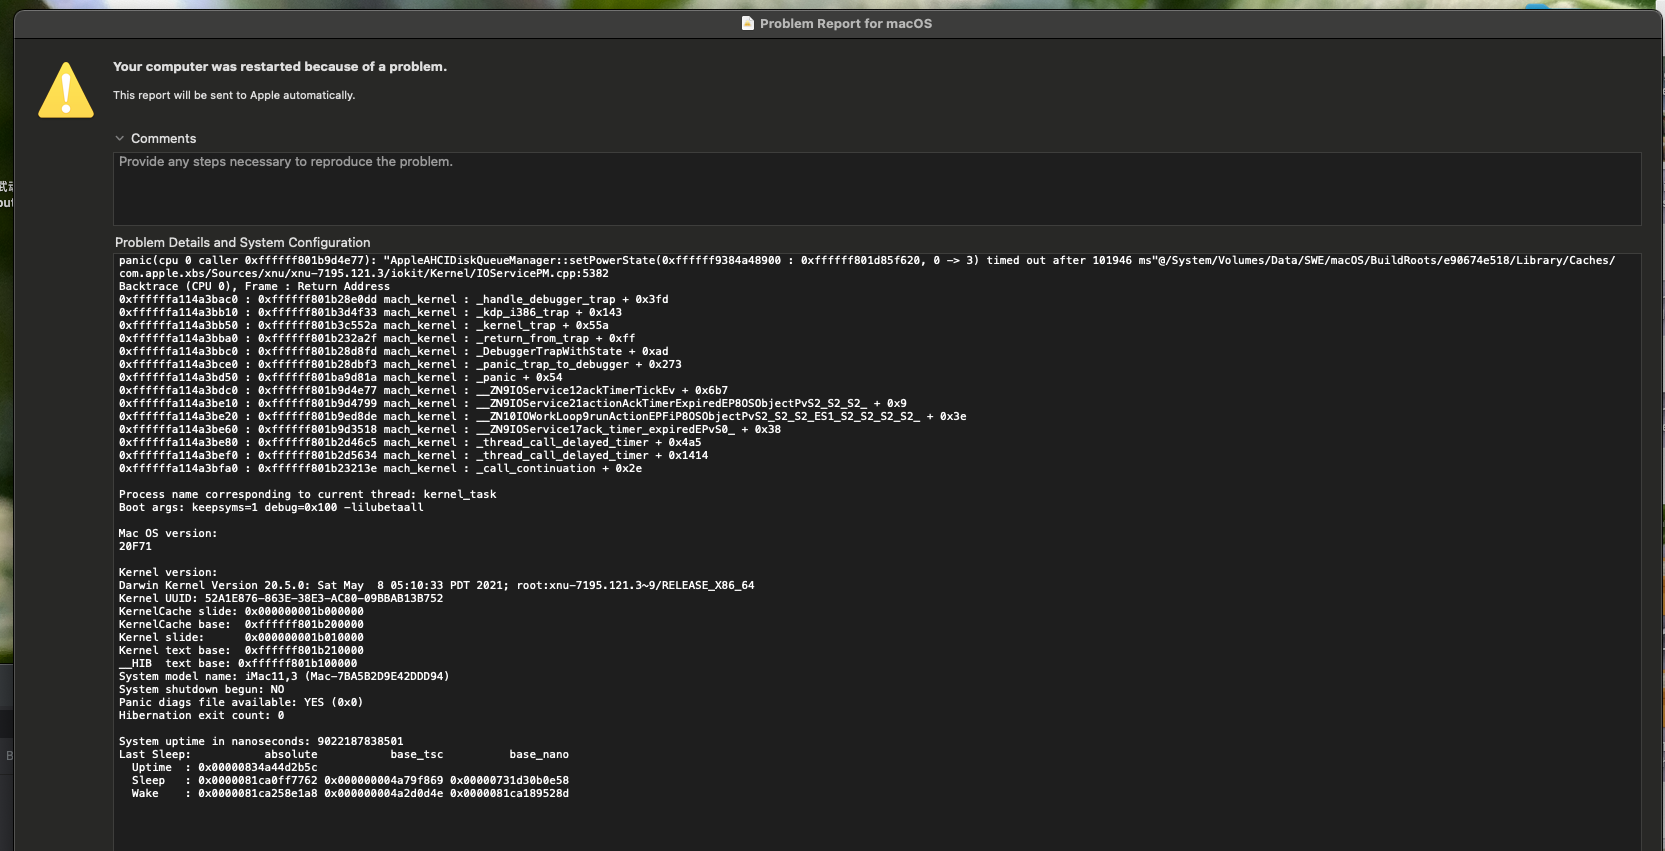
Task: Click the '_kernel_trap + 0x55a' row
Action: (x=364, y=325)
